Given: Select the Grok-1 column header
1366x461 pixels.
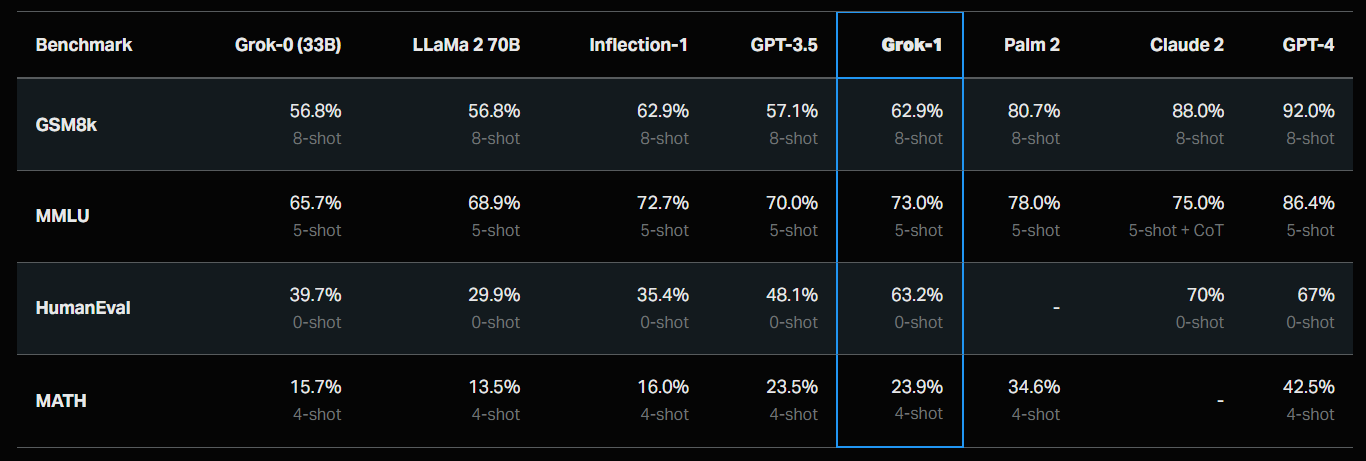Looking at the screenshot, I should pyautogui.click(x=912, y=45).
